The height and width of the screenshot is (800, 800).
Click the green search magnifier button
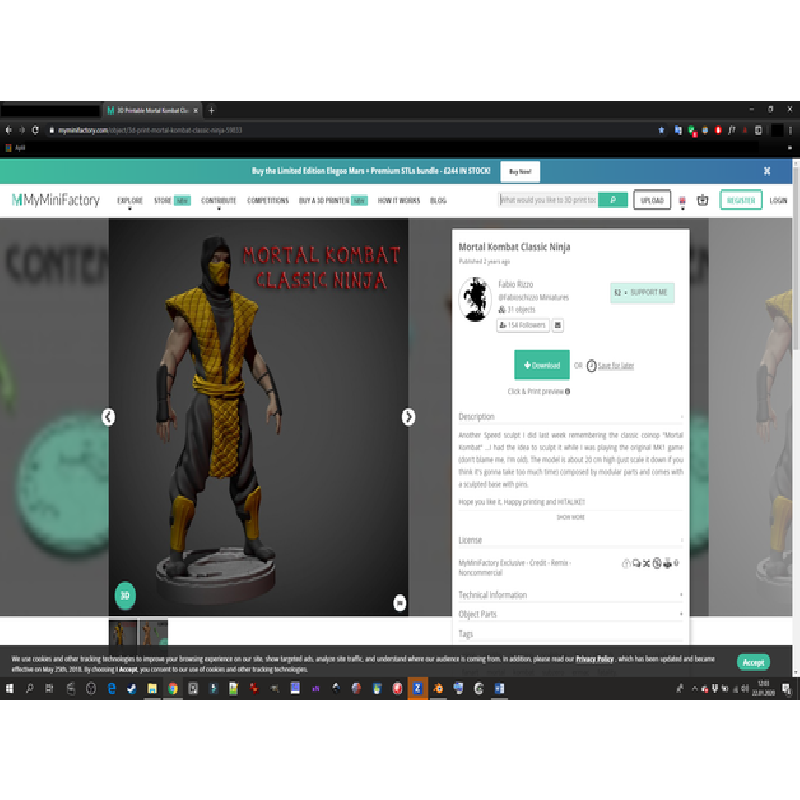(613, 200)
